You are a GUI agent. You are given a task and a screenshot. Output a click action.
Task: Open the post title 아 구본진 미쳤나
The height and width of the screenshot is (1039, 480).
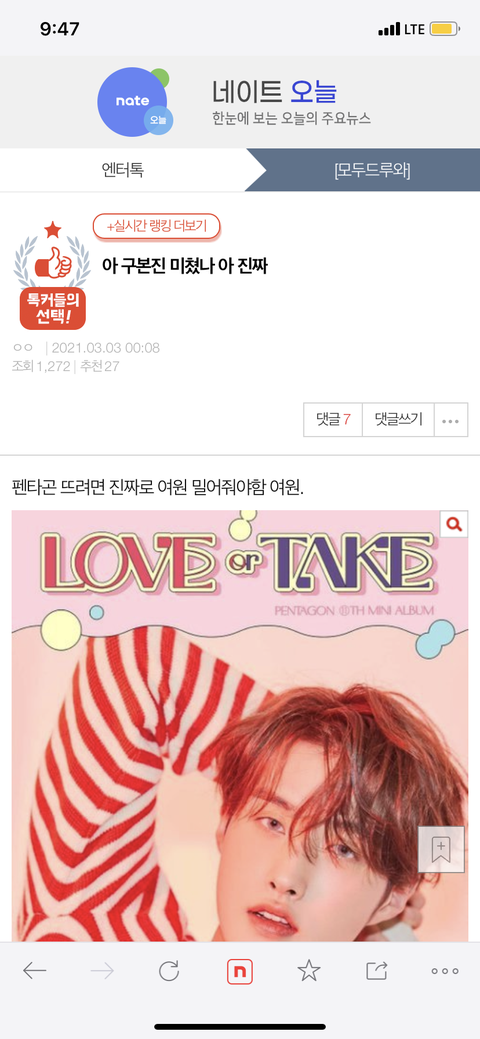point(184,266)
